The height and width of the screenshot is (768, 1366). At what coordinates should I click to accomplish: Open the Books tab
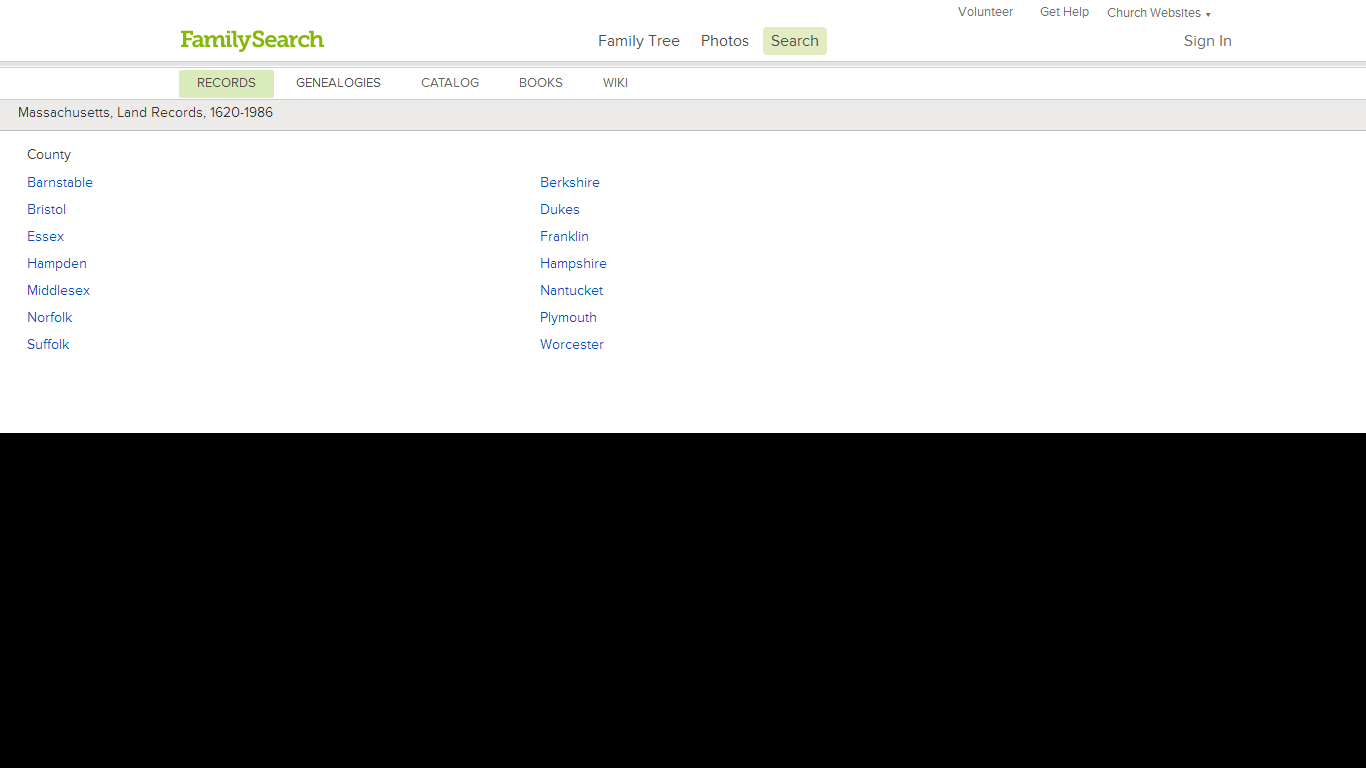pos(541,83)
